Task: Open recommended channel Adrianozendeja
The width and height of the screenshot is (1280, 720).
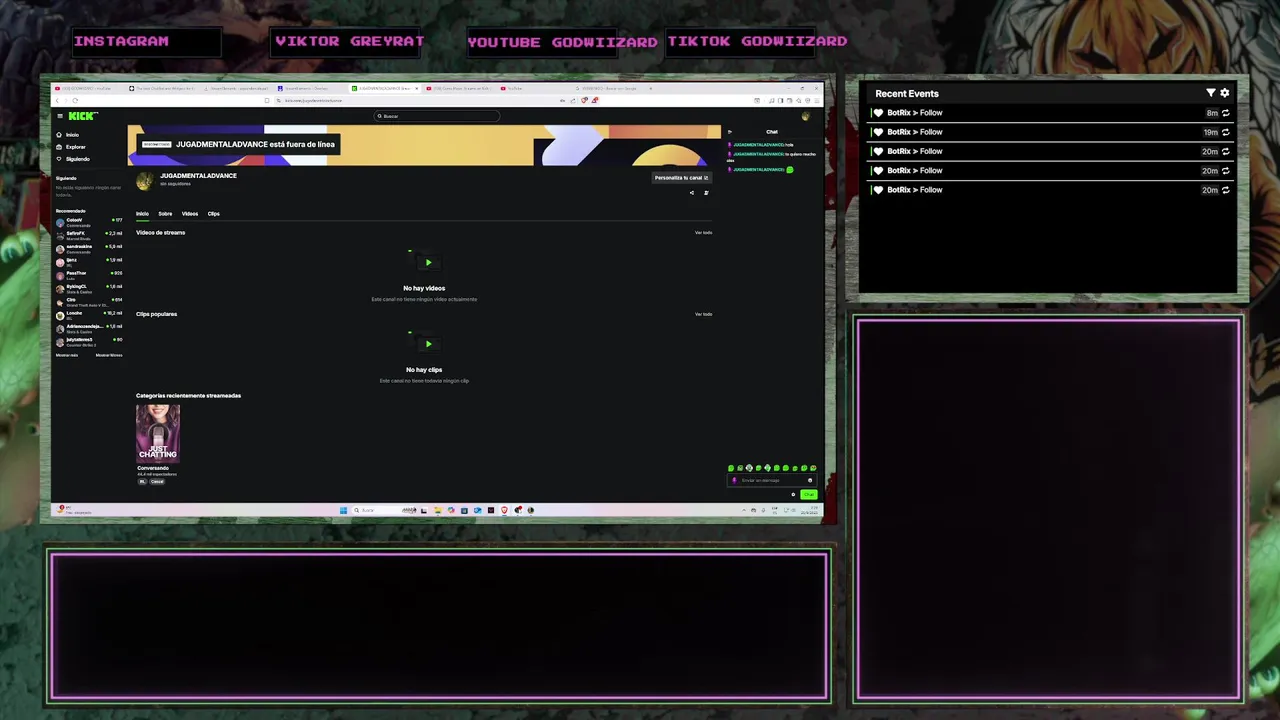Action: click(88, 328)
